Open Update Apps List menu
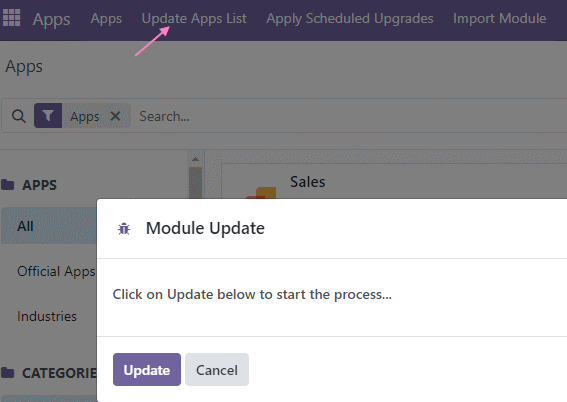567x402 pixels. 194,18
